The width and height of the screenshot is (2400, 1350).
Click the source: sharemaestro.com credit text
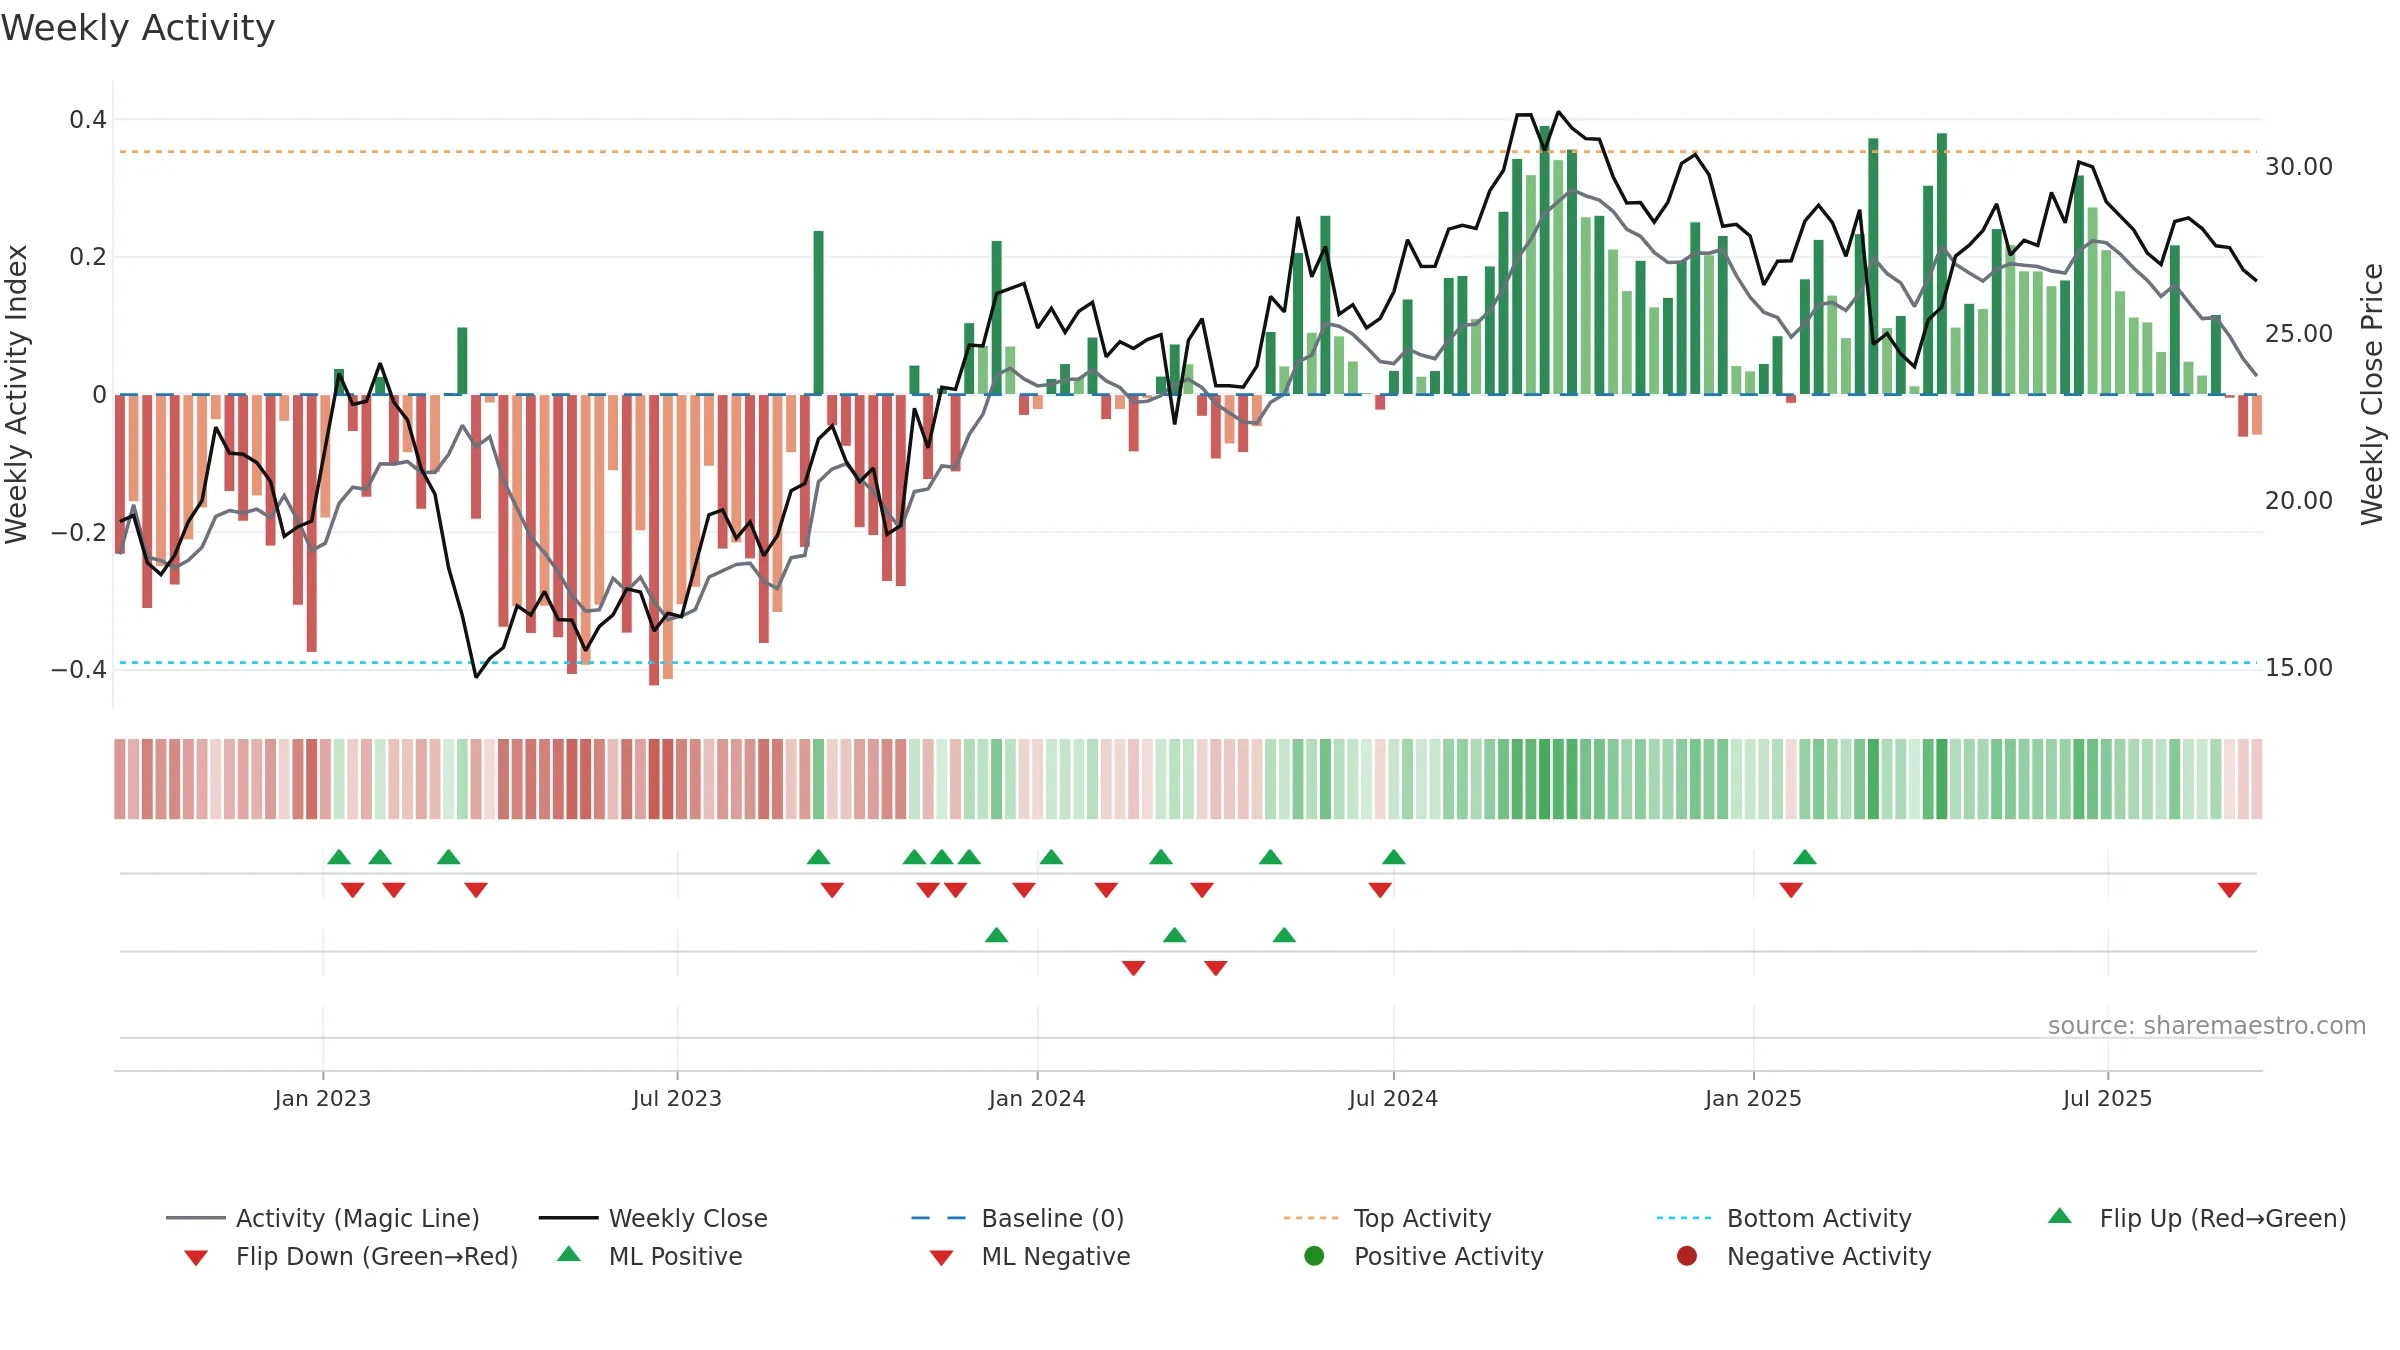pyautogui.click(x=2207, y=1025)
